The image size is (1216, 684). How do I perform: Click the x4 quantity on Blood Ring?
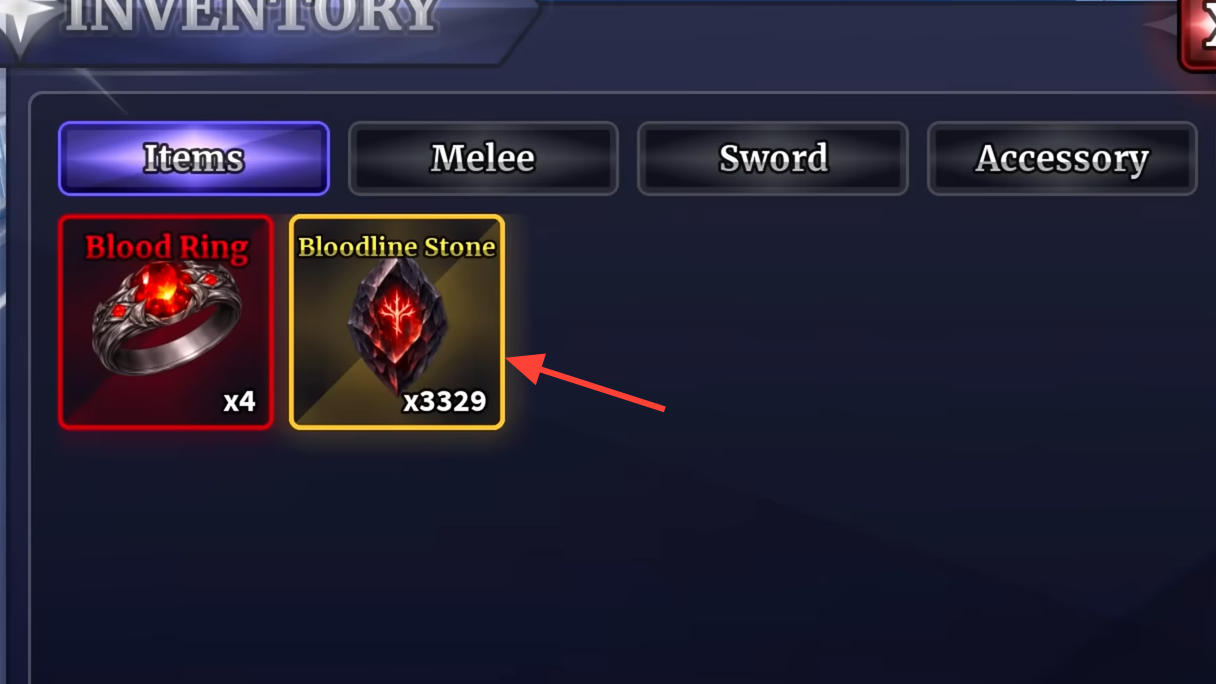239,402
